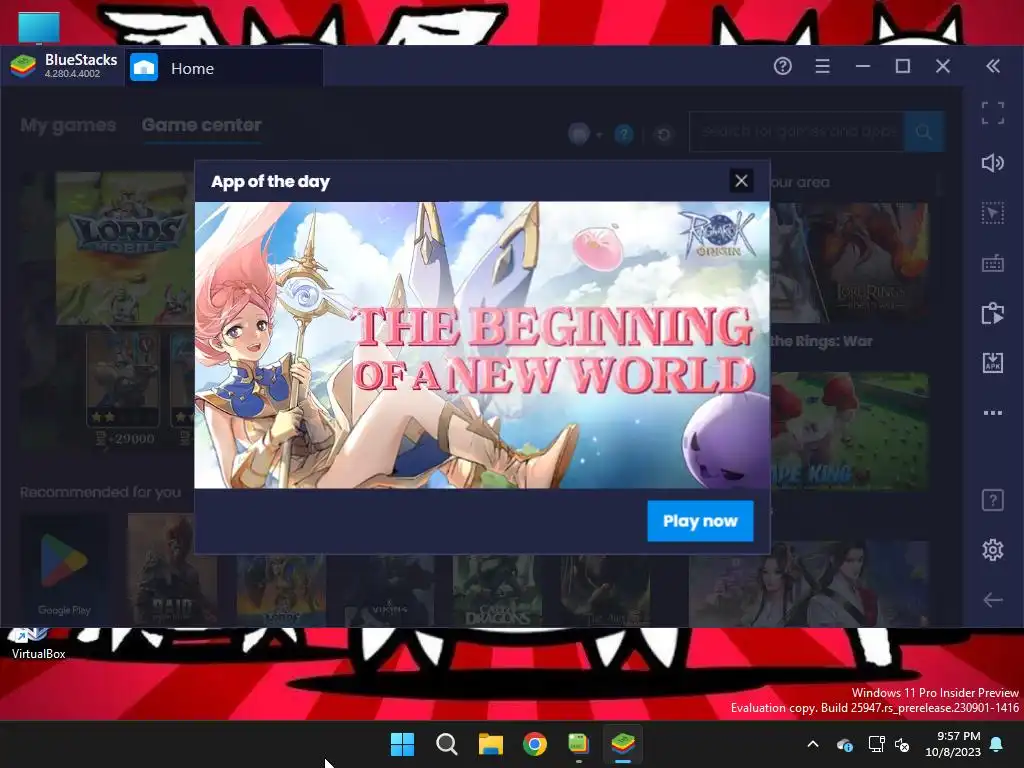Switch to Game center tab

[x=201, y=125]
